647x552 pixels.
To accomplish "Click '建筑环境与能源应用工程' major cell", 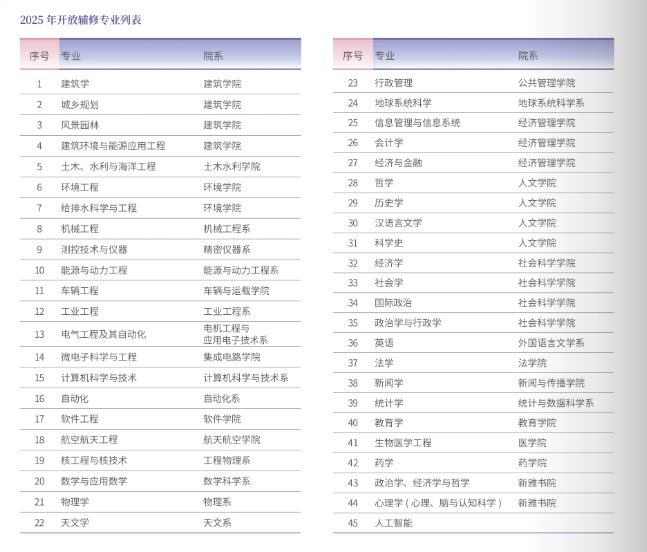I will [113, 146].
